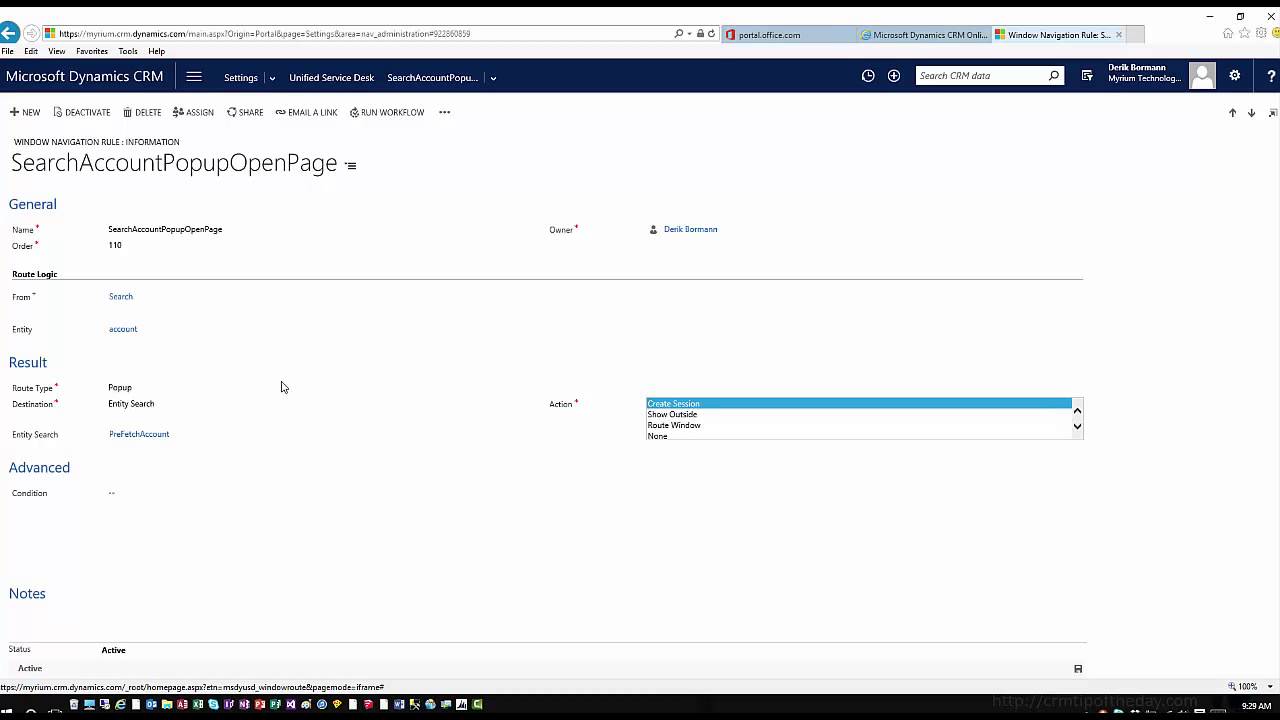Click ASSIGN in the command bar
Image resolution: width=1280 pixels, height=720 pixels.
point(193,112)
